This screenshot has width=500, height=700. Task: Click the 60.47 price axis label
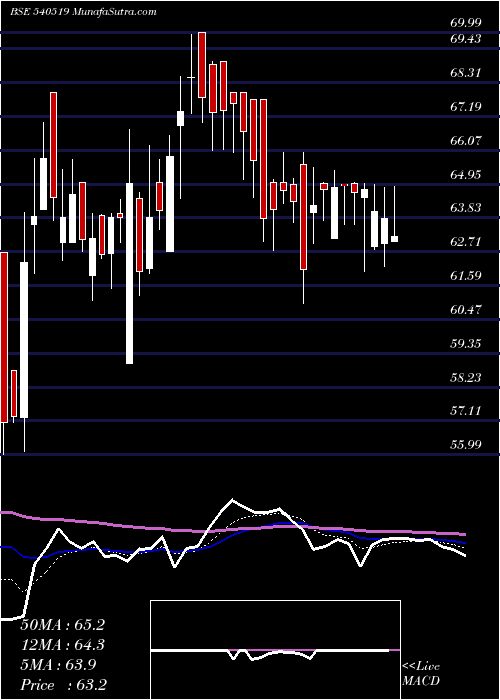pos(465,309)
